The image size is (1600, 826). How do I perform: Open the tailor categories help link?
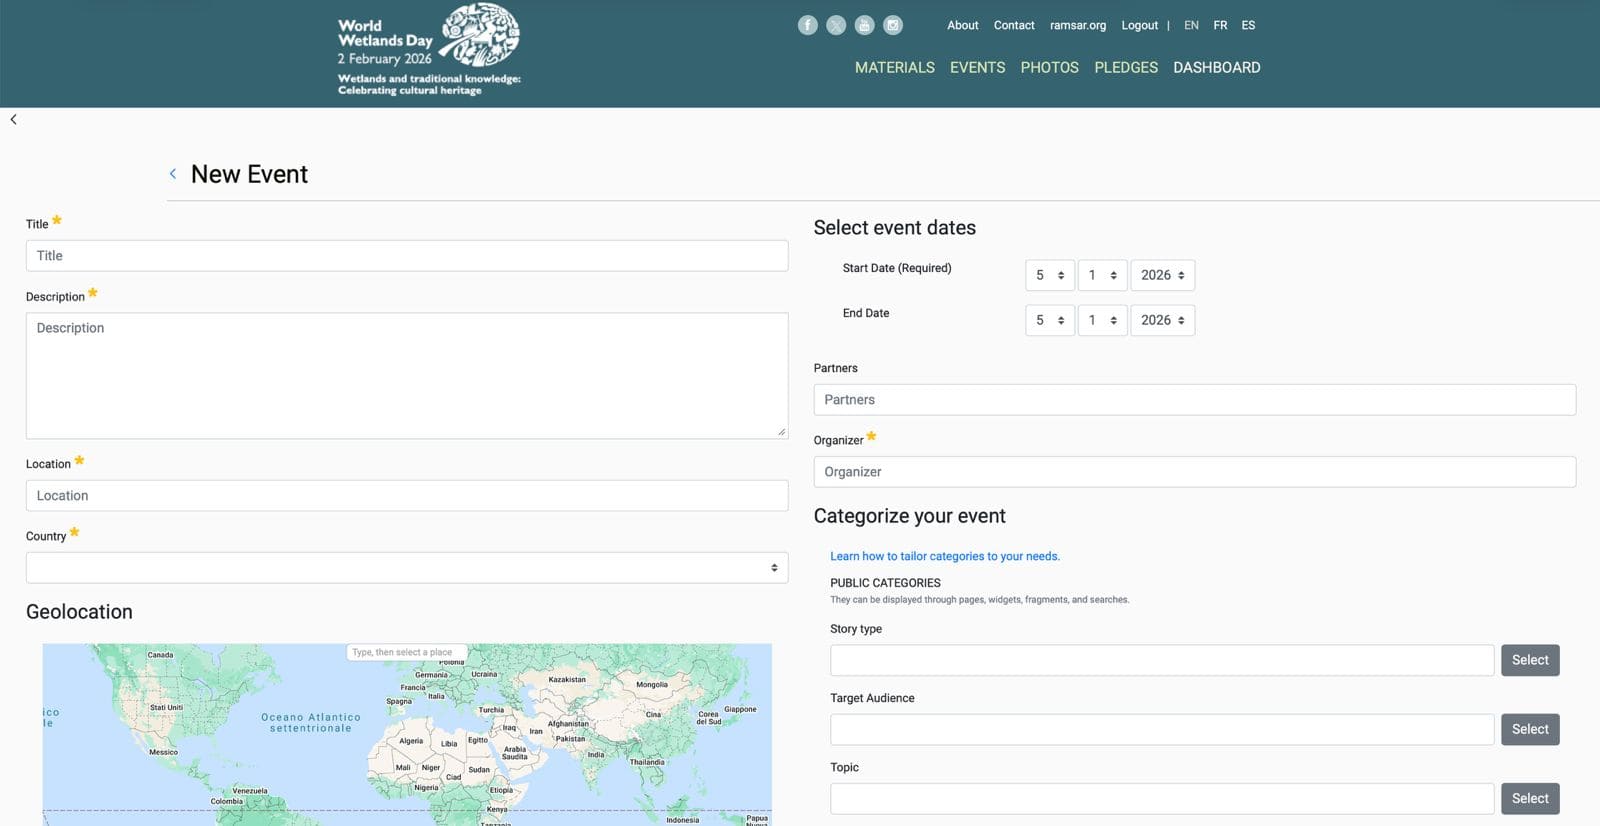pyautogui.click(x=945, y=556)
